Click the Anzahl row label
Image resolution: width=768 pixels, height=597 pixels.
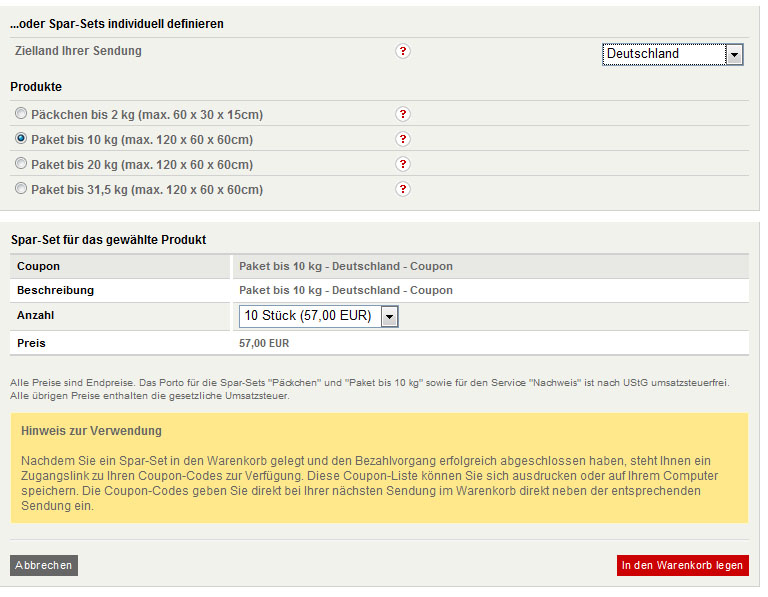(35, 315)
